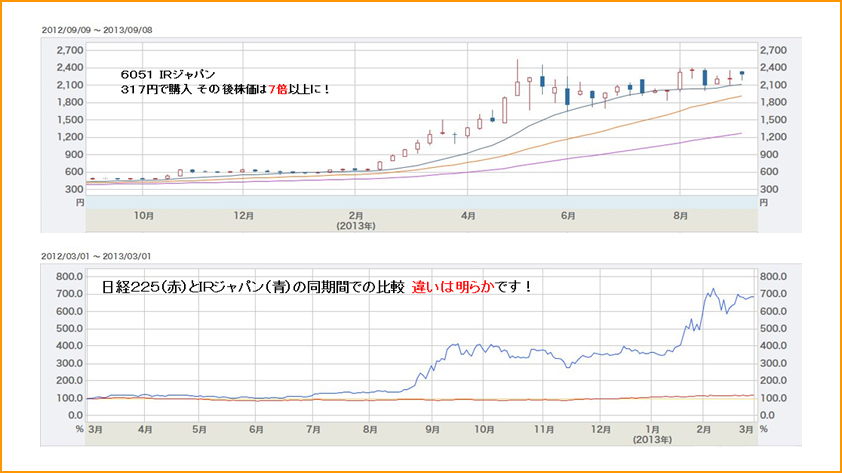The width and height of the screenshot is (842, 473).
Task: Click the 800.0 label on the left percent axis
Action: [x=68, y=276]
